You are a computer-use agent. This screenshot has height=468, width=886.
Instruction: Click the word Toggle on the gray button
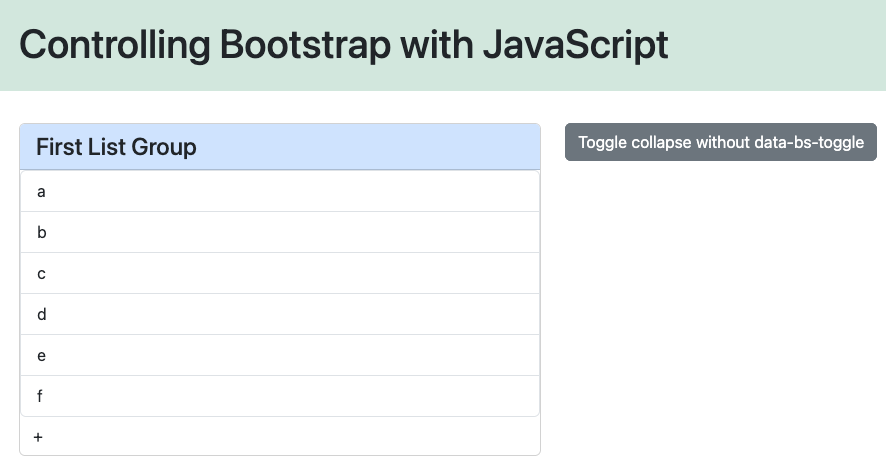tap(602, 142)
